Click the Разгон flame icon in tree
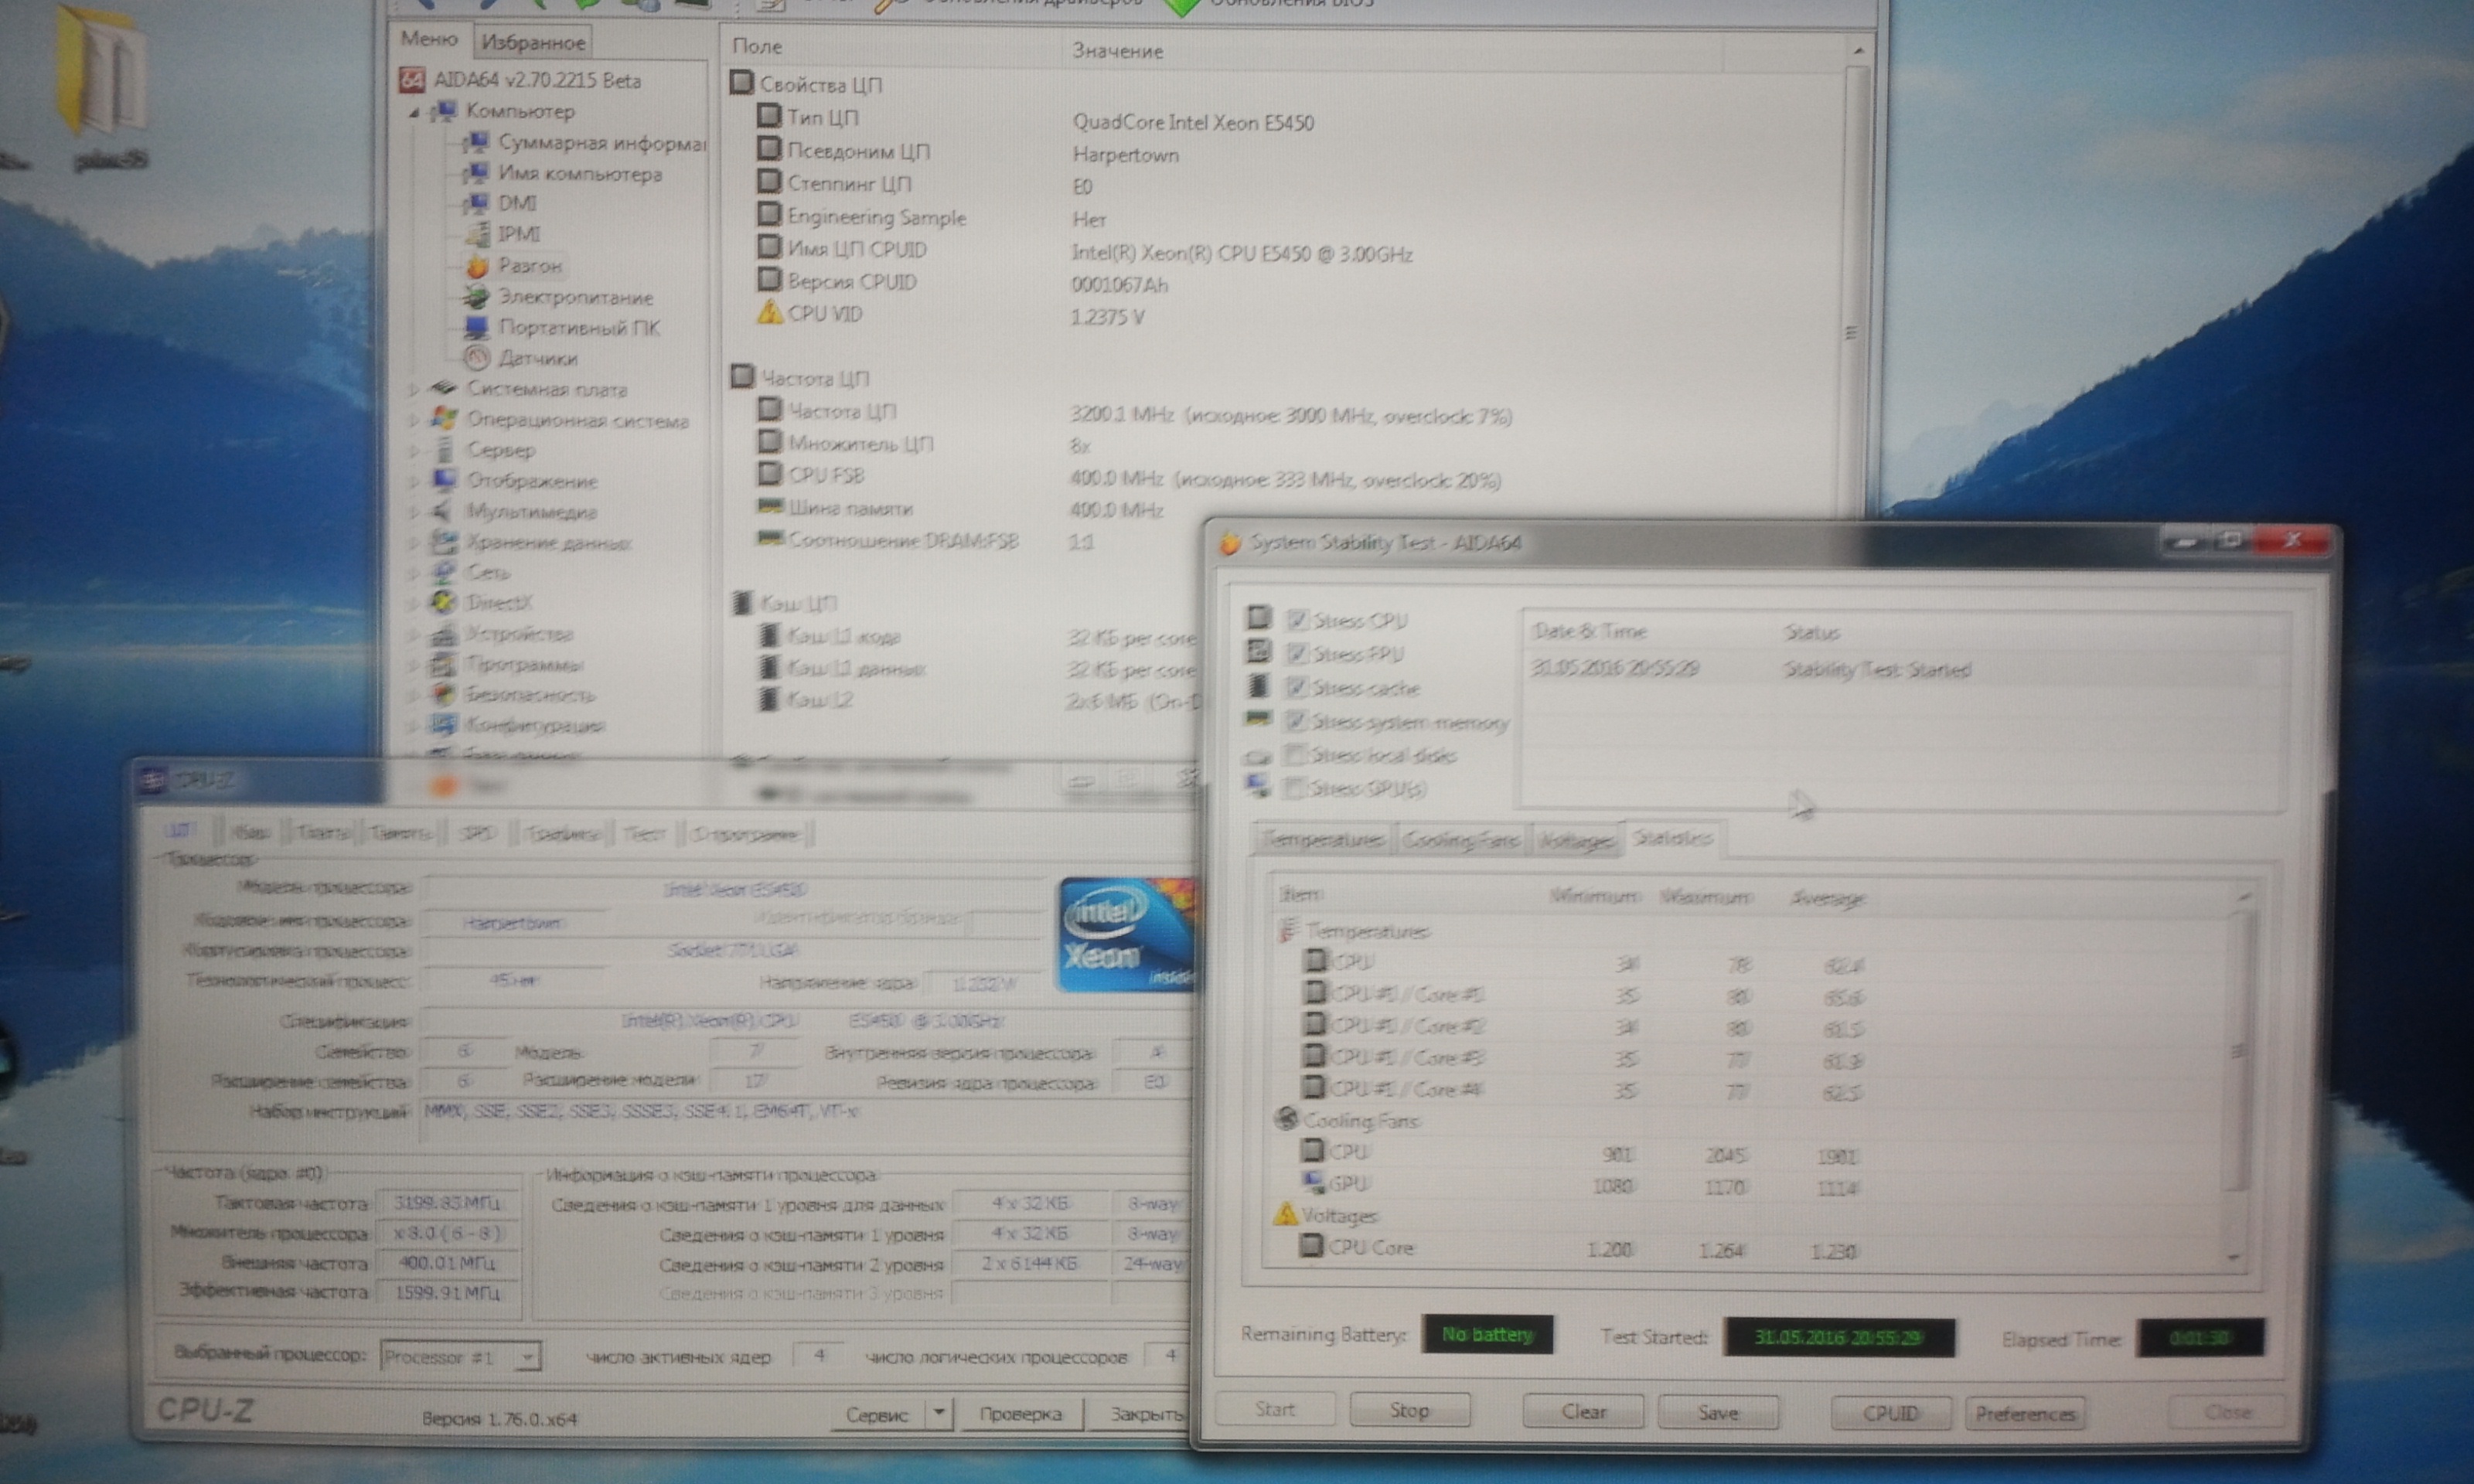 click(478, 266)
